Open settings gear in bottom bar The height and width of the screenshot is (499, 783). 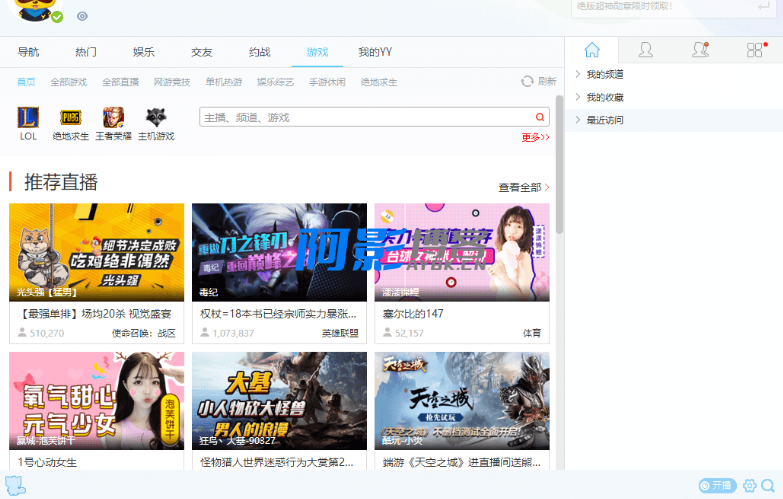tap(750, 485)
